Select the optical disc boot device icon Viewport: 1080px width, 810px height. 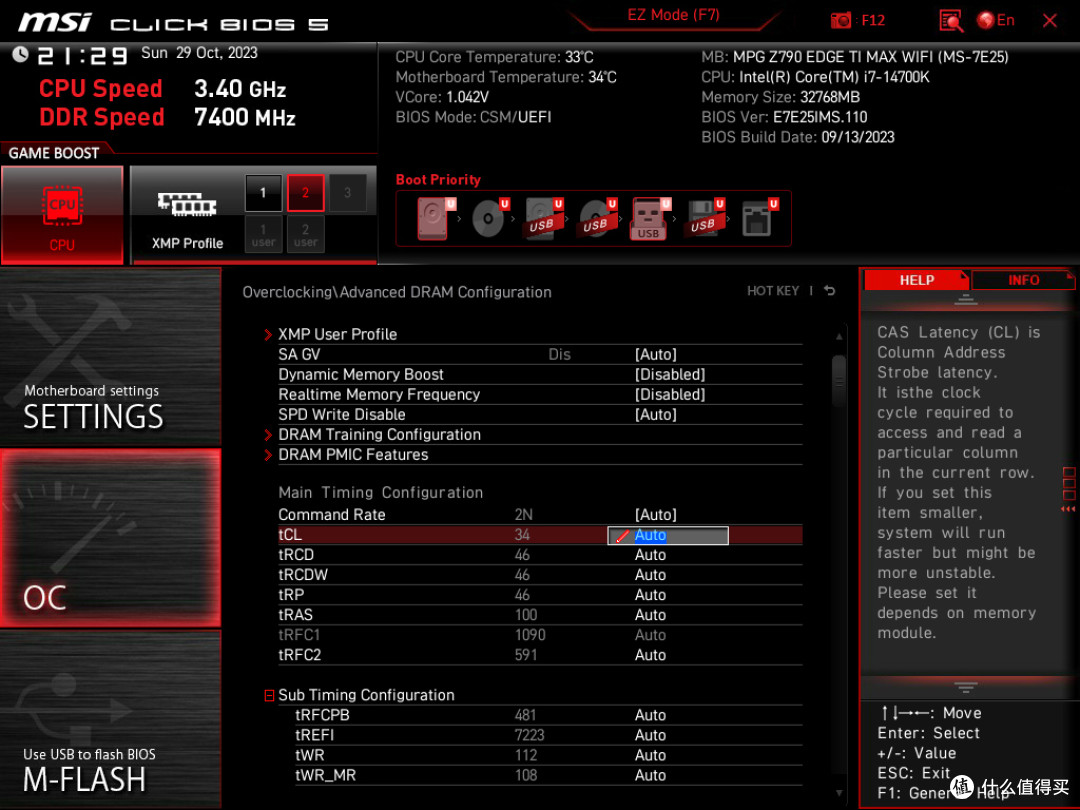tap(490, 218)
